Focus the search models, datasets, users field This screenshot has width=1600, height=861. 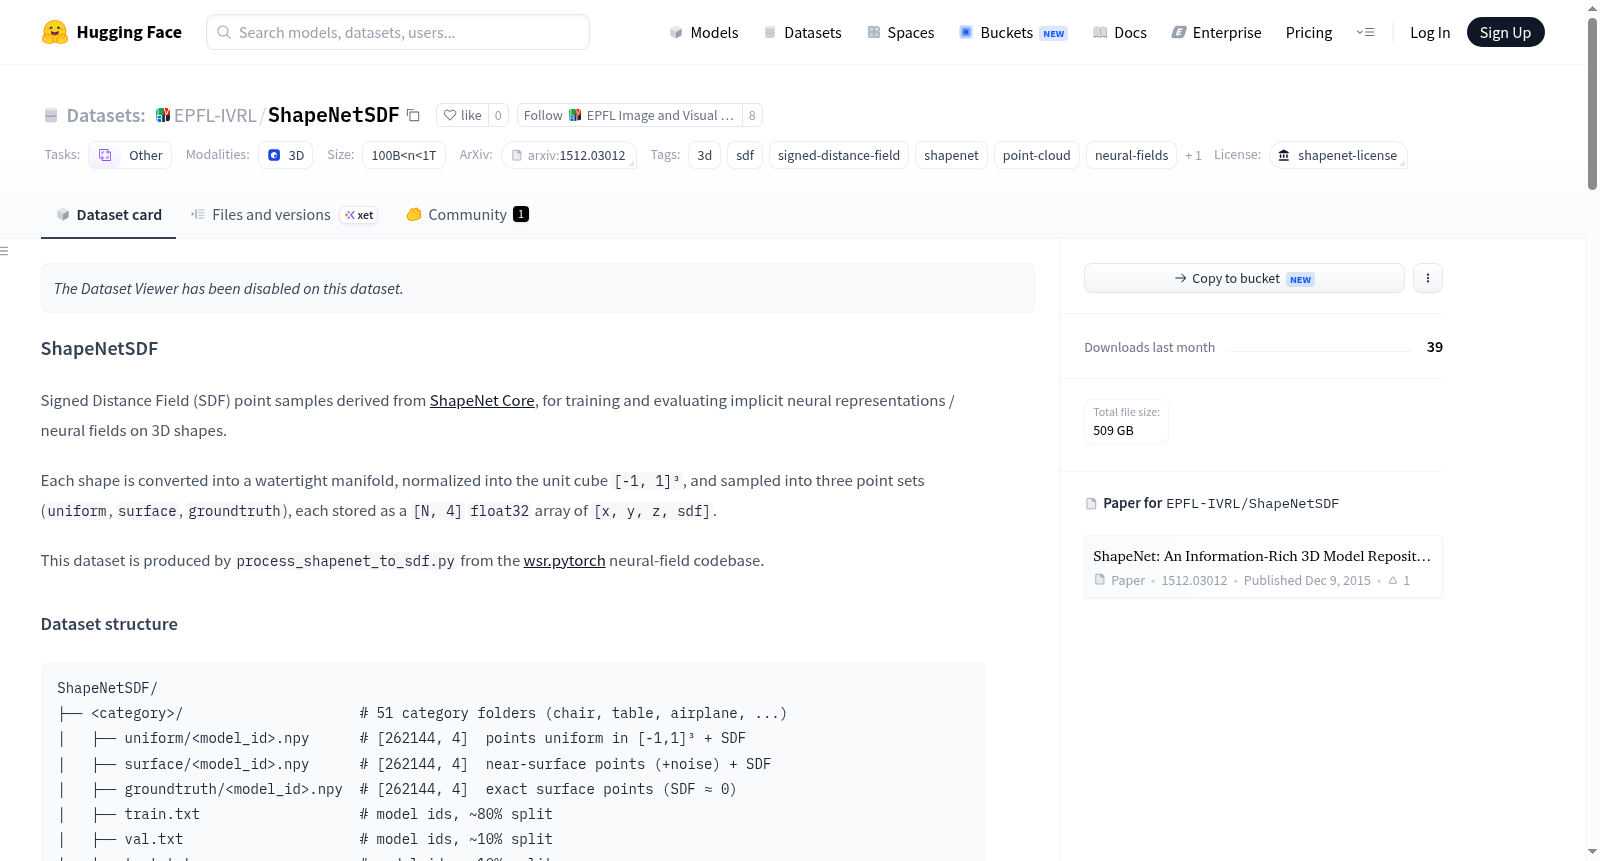pos(398,32)
